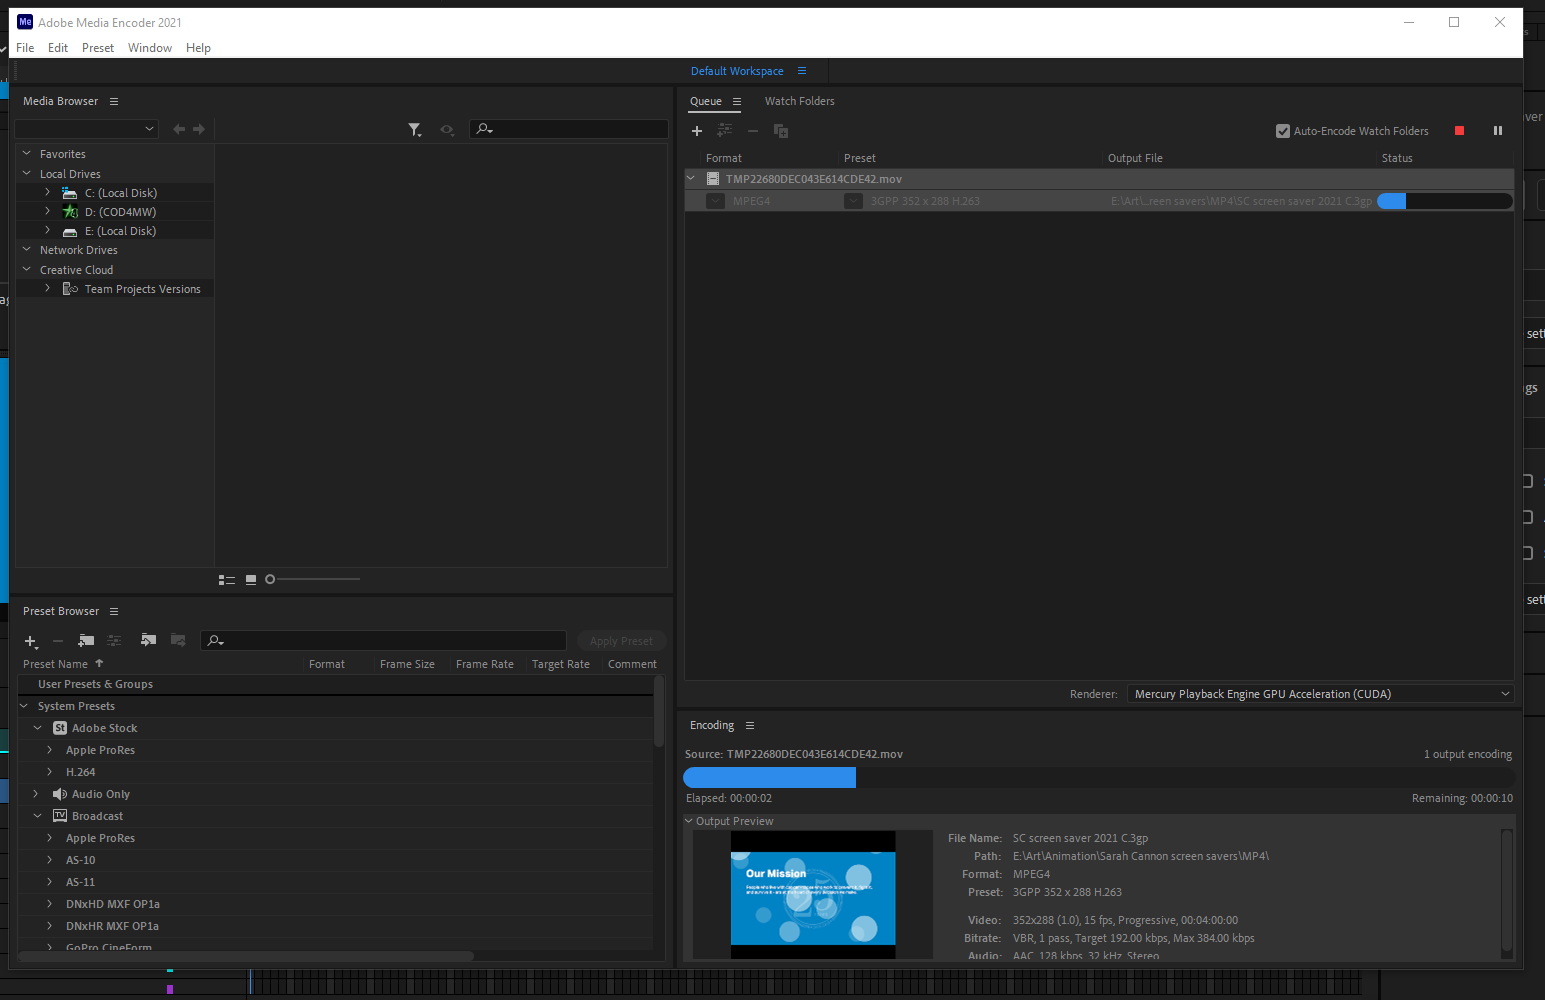Uncheck Auto-Encode Watch Folders

click(x=1283, y=130)
